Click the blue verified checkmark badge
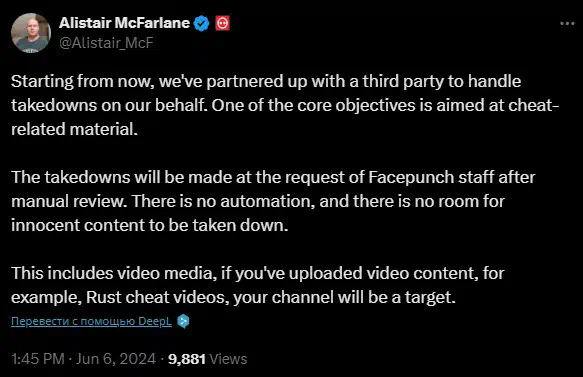Image resolution: width=583 pixels, height=377 pixels. [202, 23]
